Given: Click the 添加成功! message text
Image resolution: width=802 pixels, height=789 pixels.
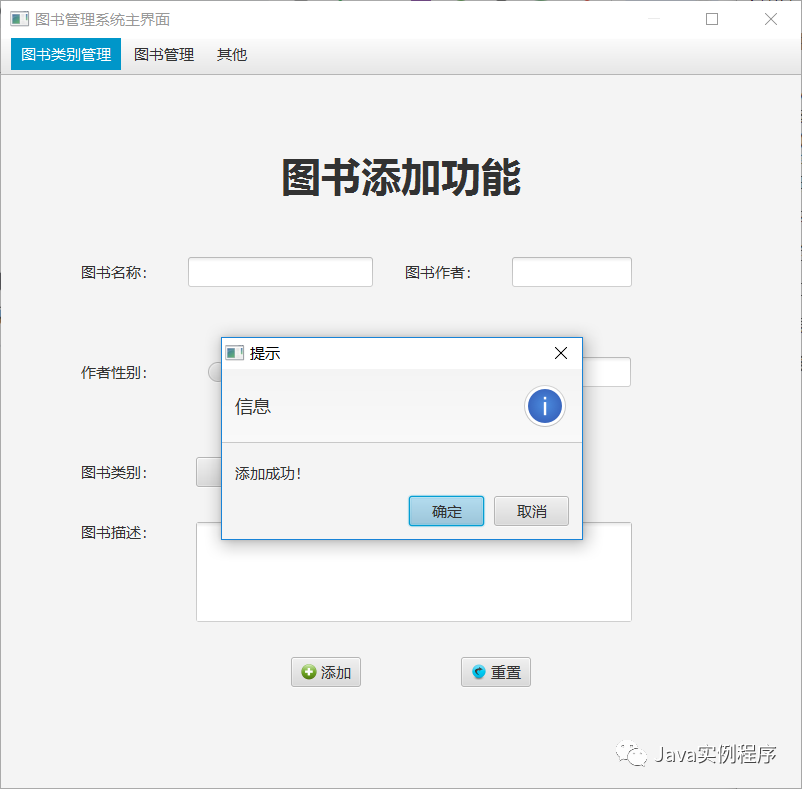Looking at the screenshot, I should pyautogui.click(x=268, y=474).
